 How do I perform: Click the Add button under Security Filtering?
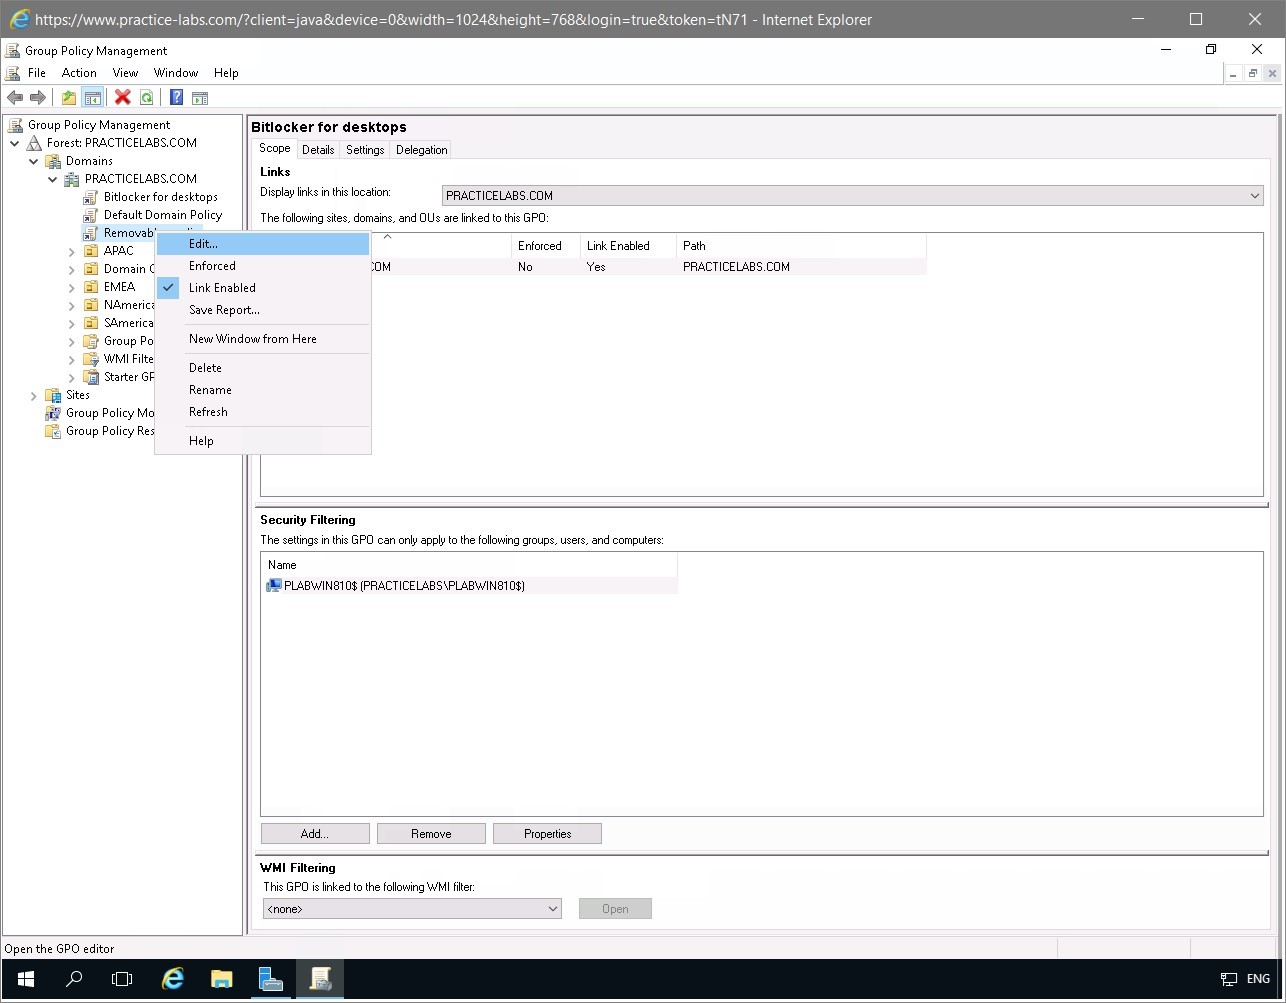click(x=314, y=833)
